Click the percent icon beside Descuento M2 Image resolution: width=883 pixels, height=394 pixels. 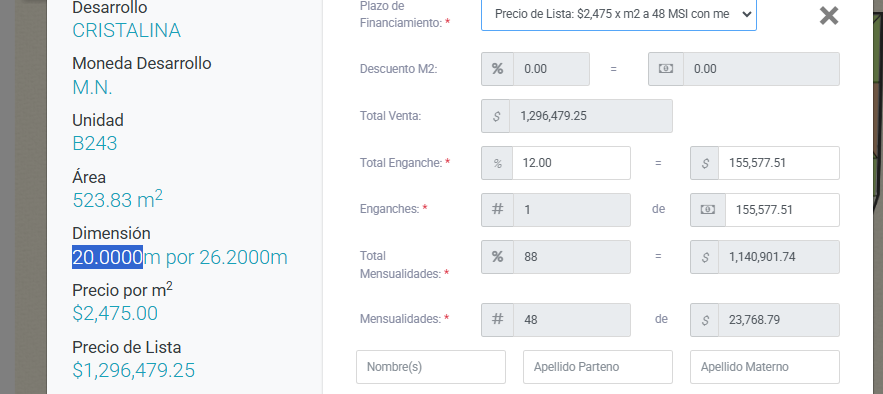point(497,69)
